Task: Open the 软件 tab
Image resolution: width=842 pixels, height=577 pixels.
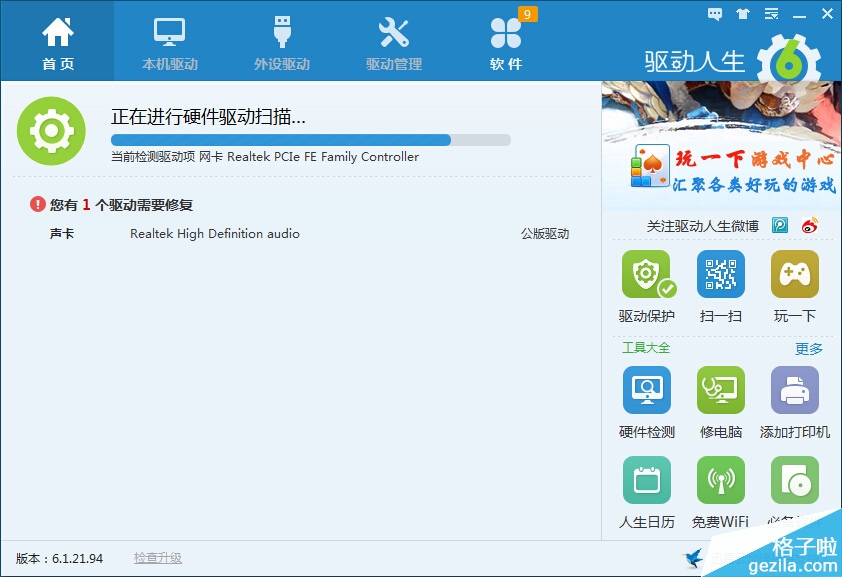Action: [506, 44]
